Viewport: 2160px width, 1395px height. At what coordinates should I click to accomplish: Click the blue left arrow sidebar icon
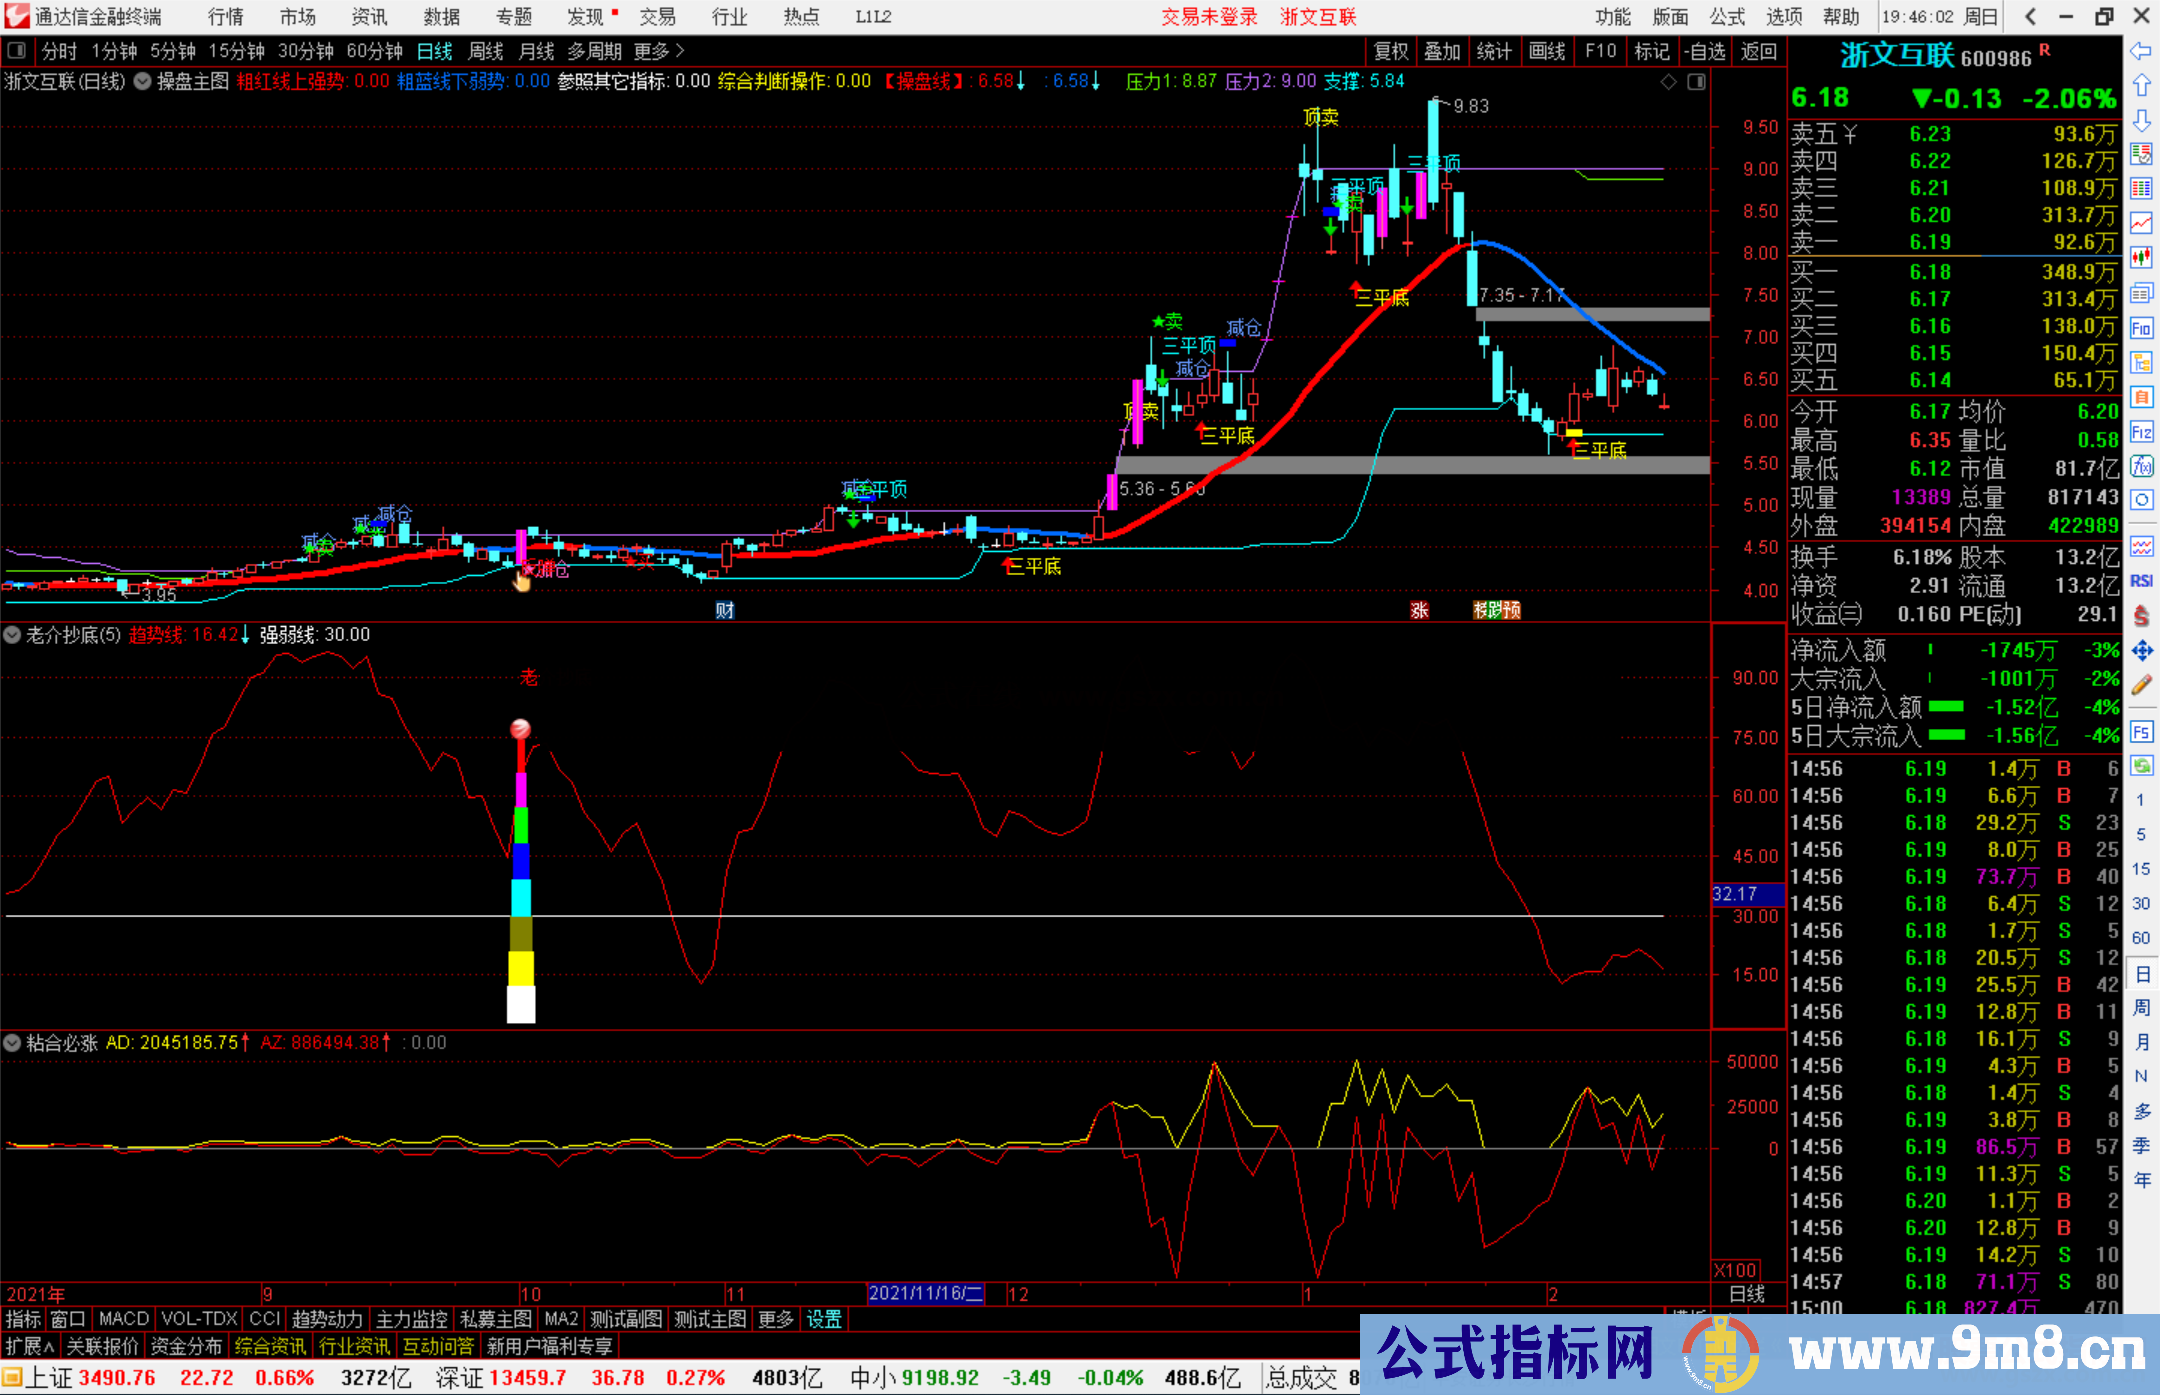coord(2141,51)
